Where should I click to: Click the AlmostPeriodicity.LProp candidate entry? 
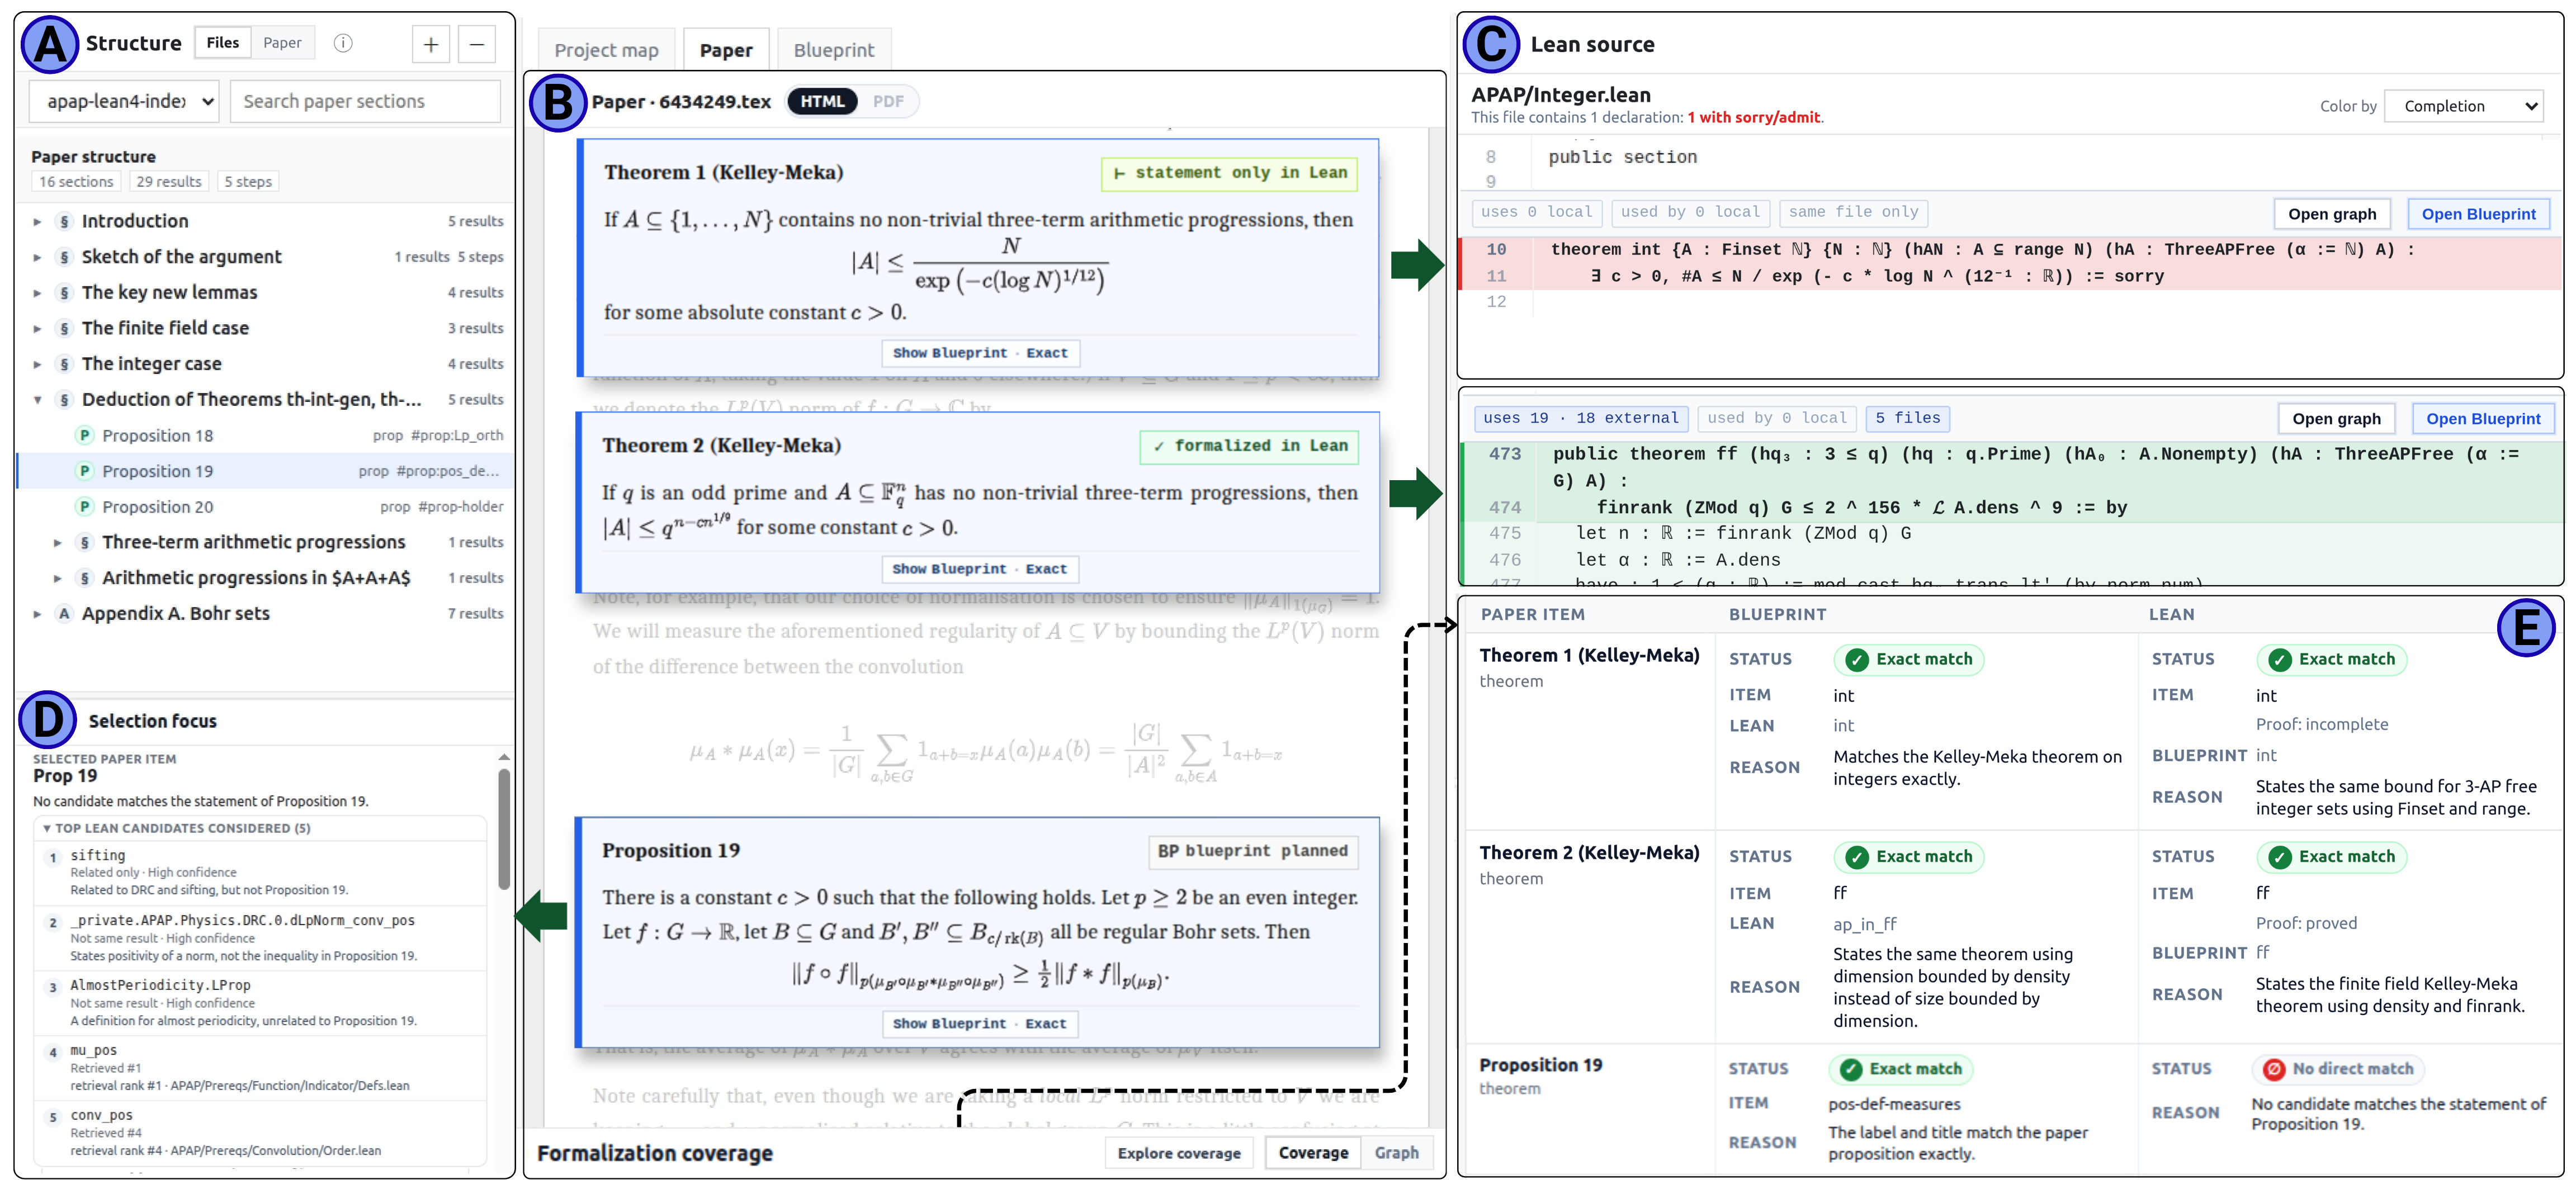tap(260, 1002)
